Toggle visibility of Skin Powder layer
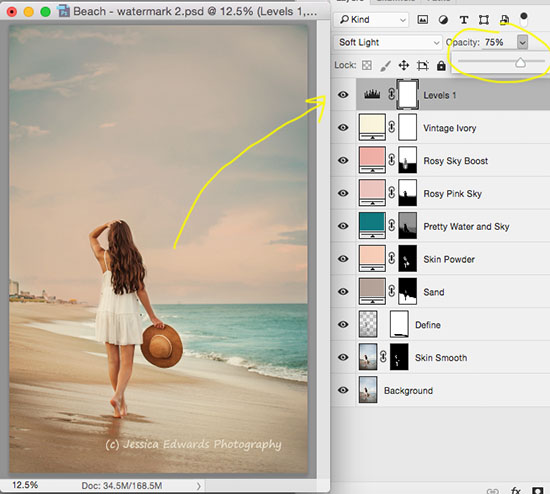The image size is (550, 494). [343, 259]
